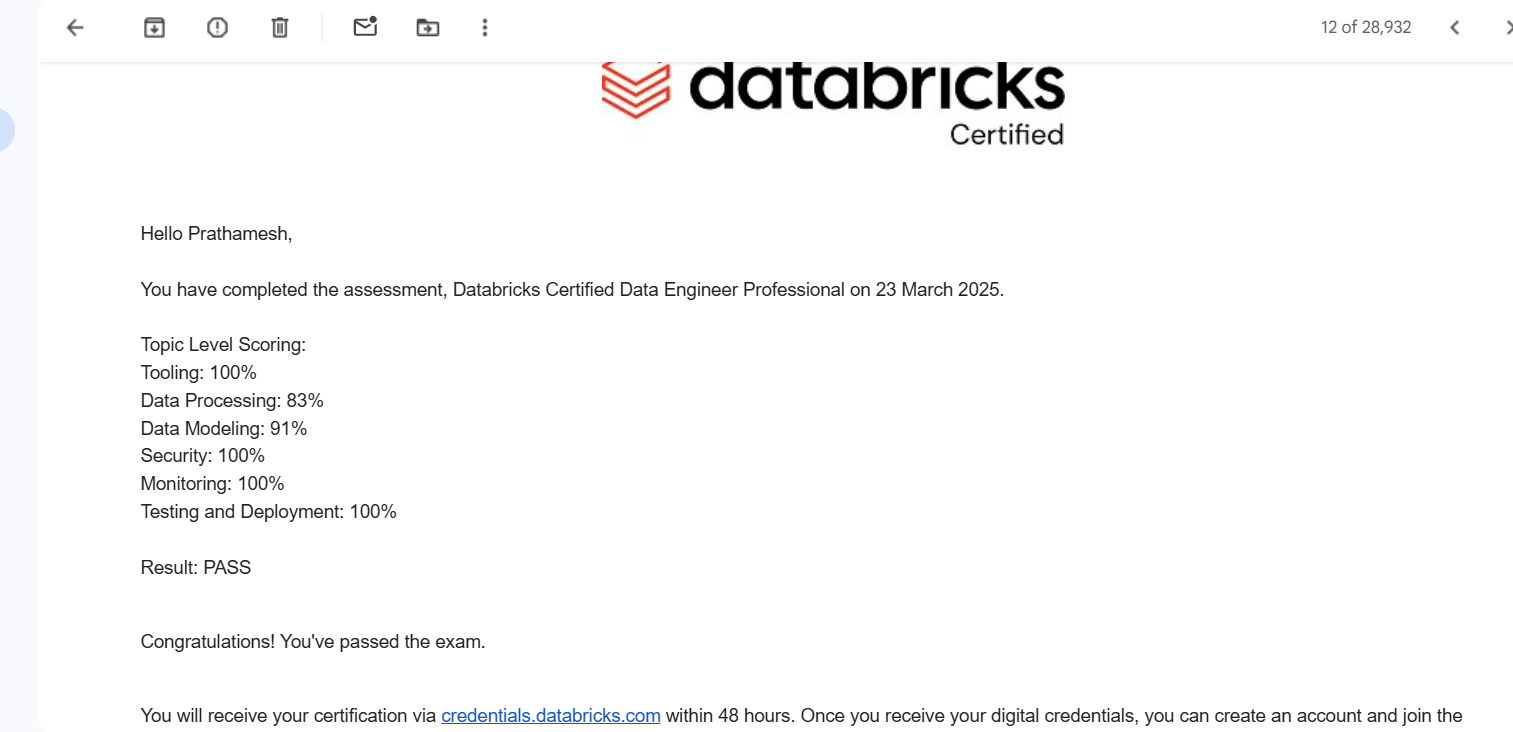The image size is (1513, 732).
Task: Go to the newer email
Action: [x=1454, y=27]
